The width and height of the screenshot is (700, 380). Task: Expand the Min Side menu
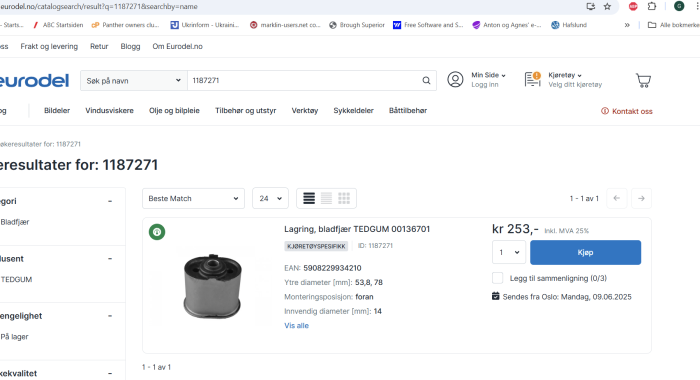pyautogui.click(x=488, y=75)
